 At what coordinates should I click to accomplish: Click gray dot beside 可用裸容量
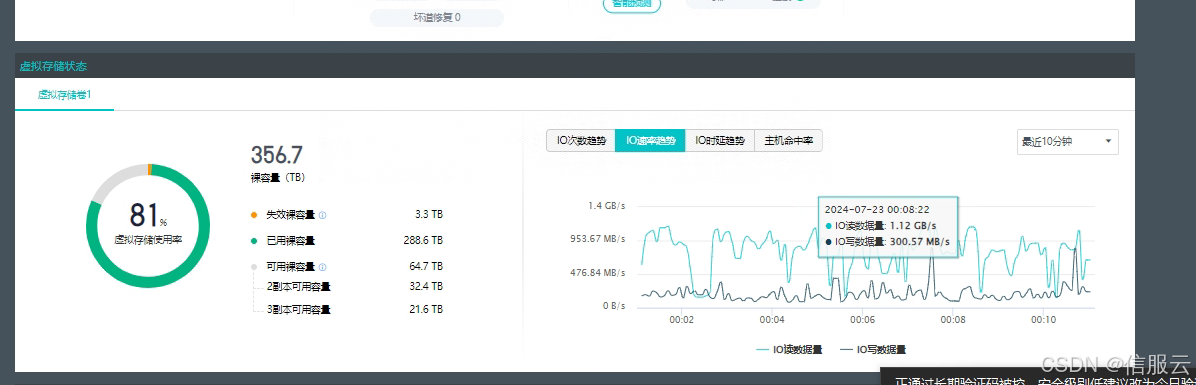click(254, 267)
